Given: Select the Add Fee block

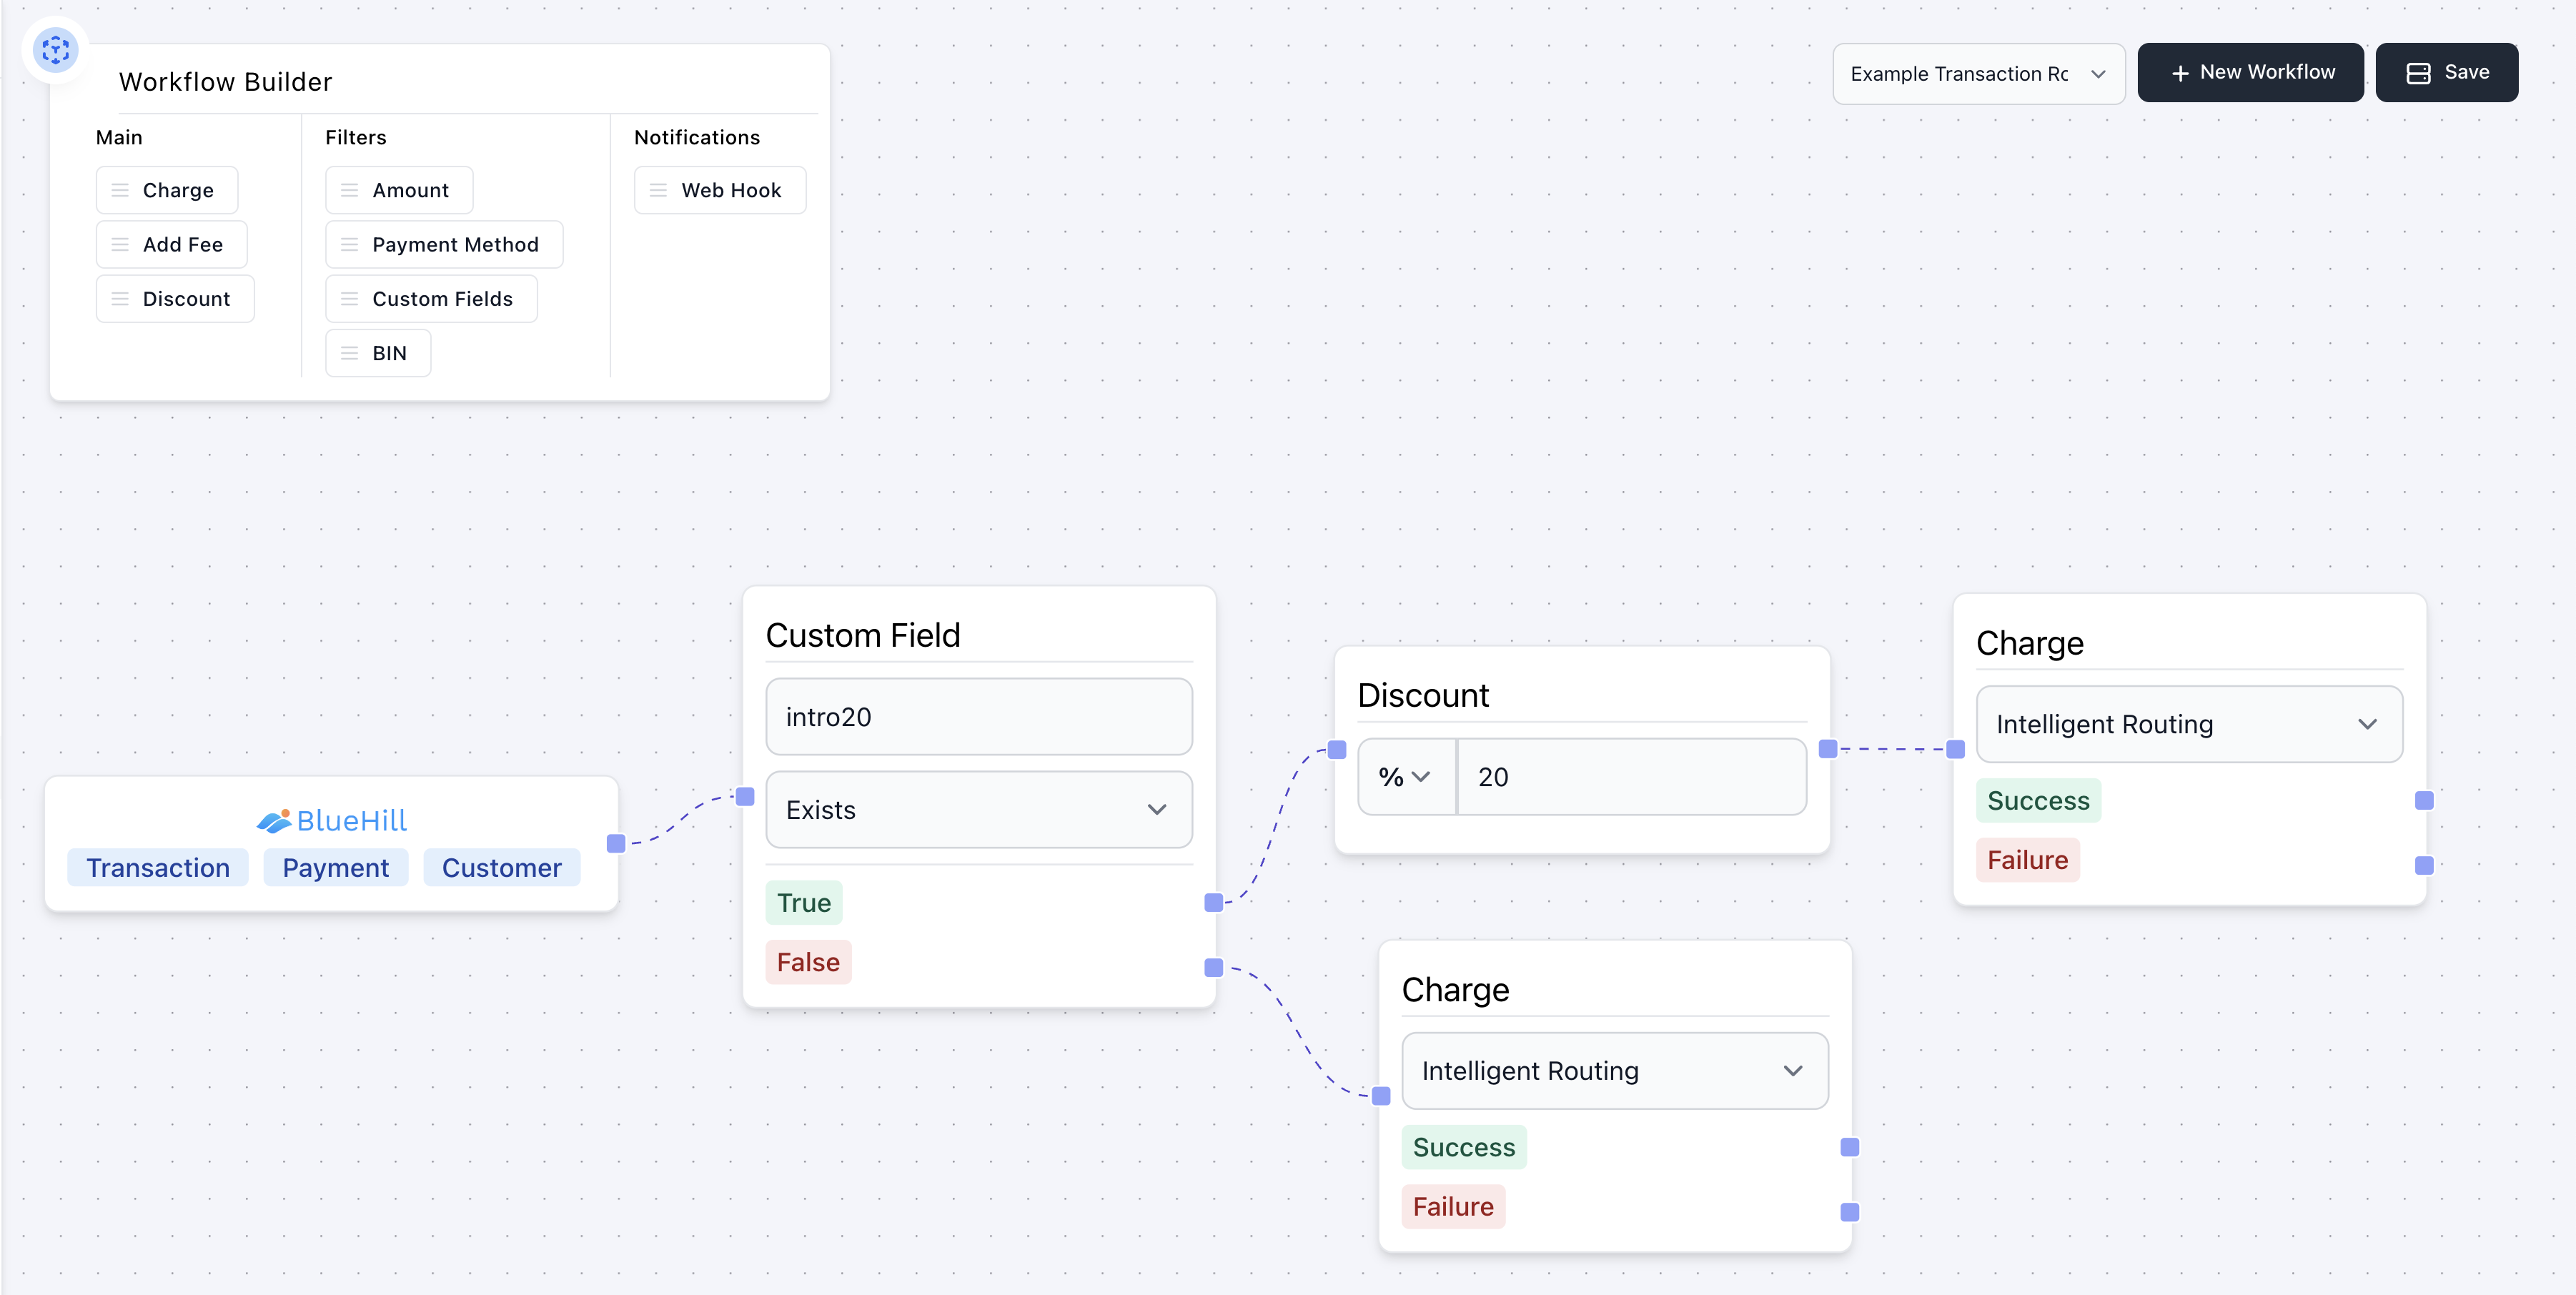Looking at the screenshot, I should [171, 244].
